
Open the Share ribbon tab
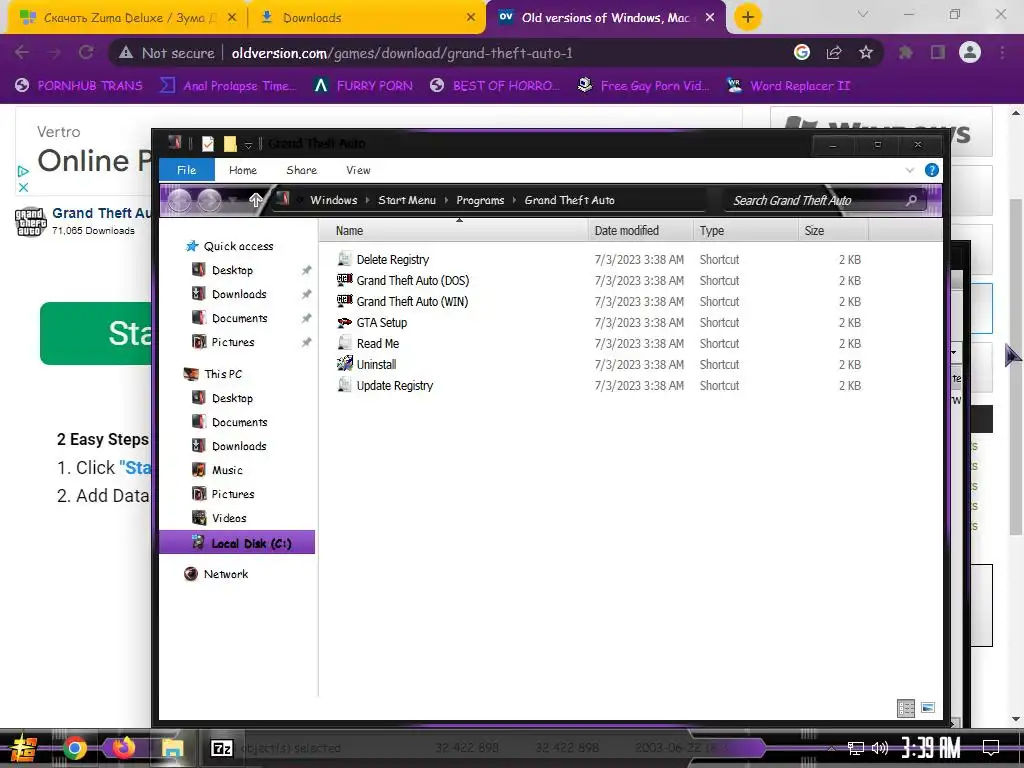(301, 170)
